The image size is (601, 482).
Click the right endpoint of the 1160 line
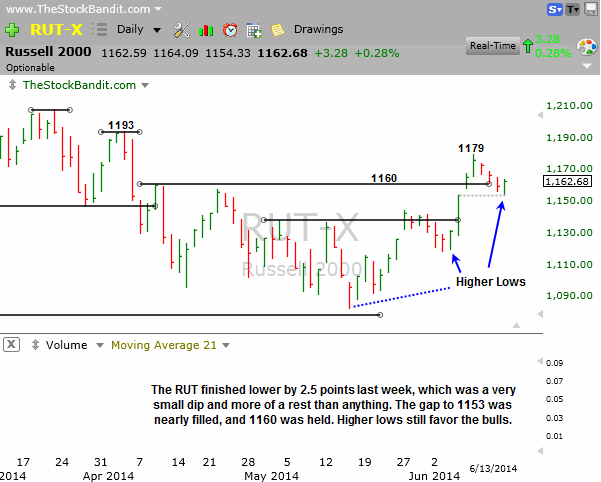489,184
